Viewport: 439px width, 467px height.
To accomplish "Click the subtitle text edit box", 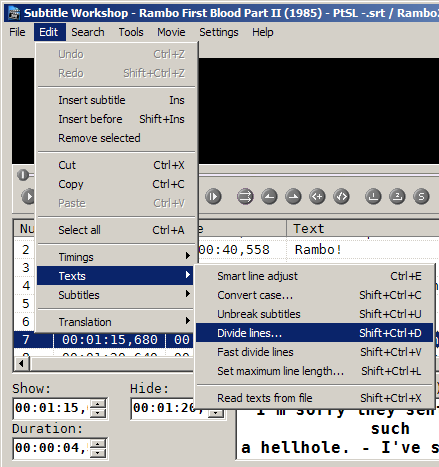I will click(338, 435).
